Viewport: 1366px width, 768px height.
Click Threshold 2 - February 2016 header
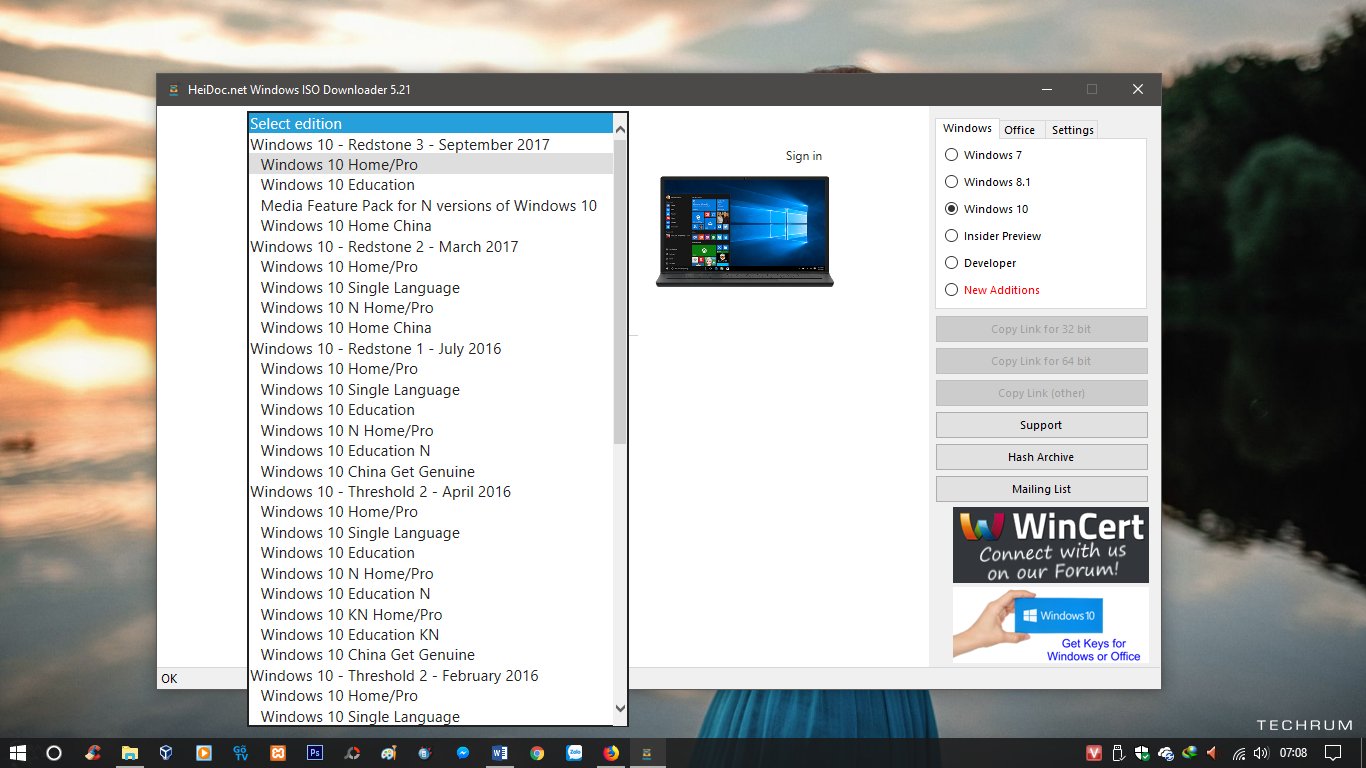[x=431, y=676]
